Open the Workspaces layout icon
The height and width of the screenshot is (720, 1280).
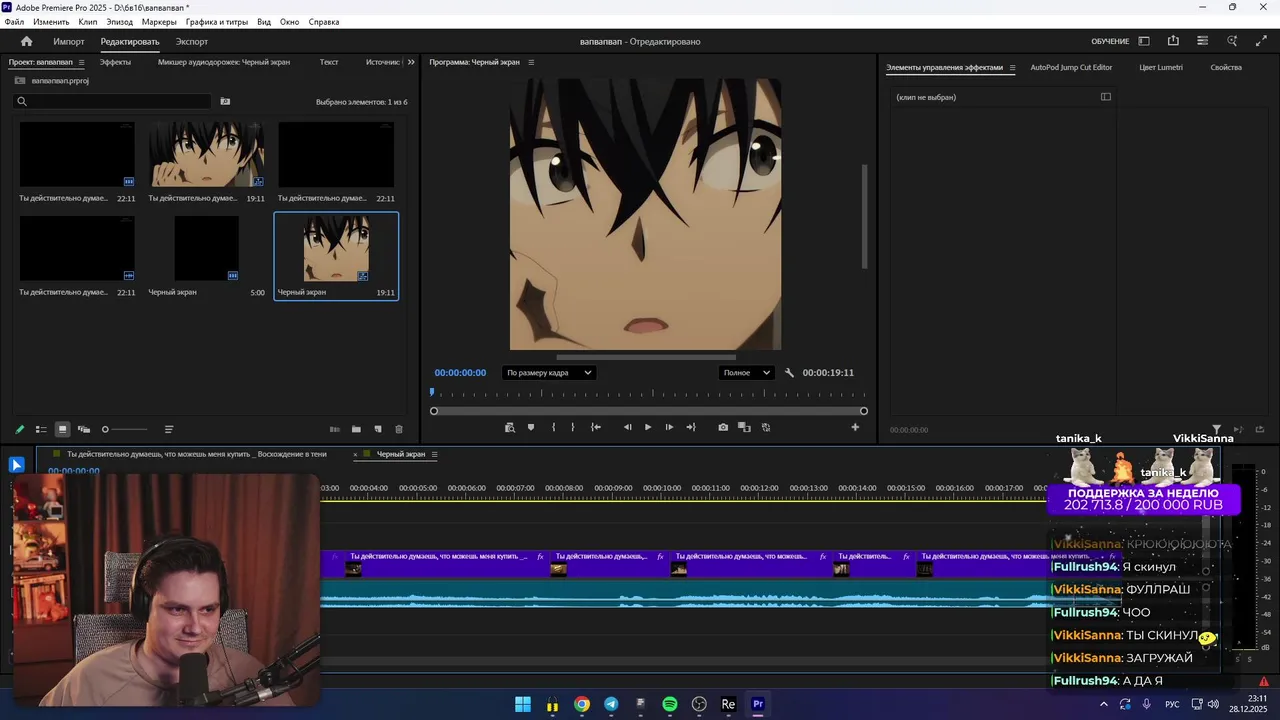tap(1144, 41)
